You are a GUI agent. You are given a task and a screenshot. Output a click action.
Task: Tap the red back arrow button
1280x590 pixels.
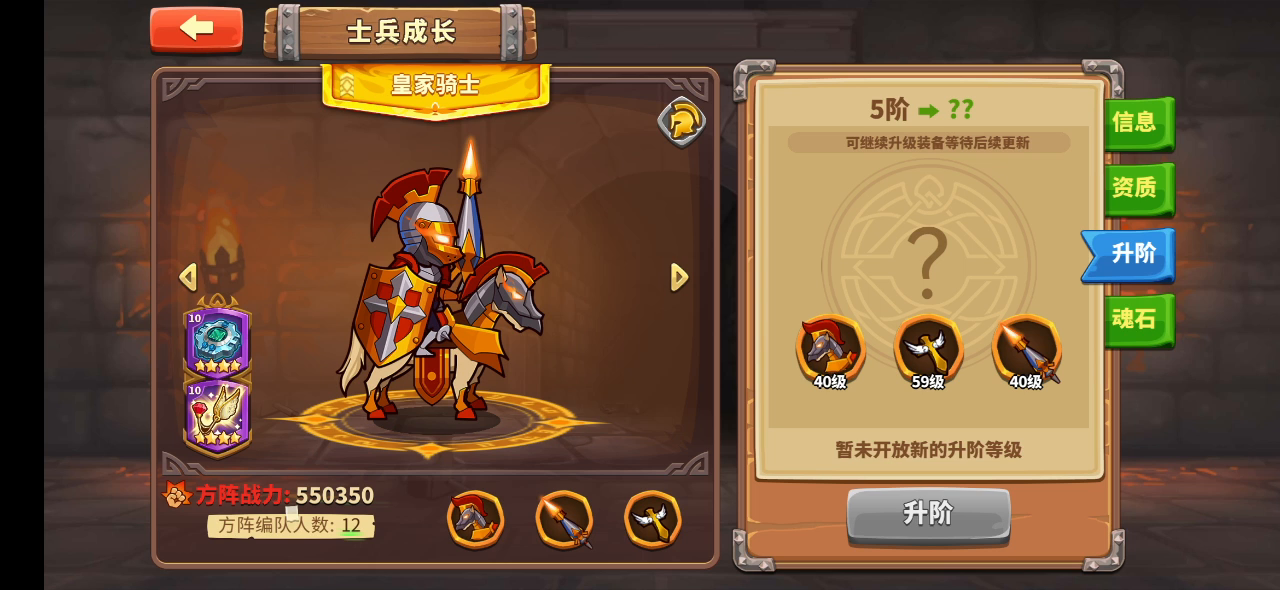(196, 29)
